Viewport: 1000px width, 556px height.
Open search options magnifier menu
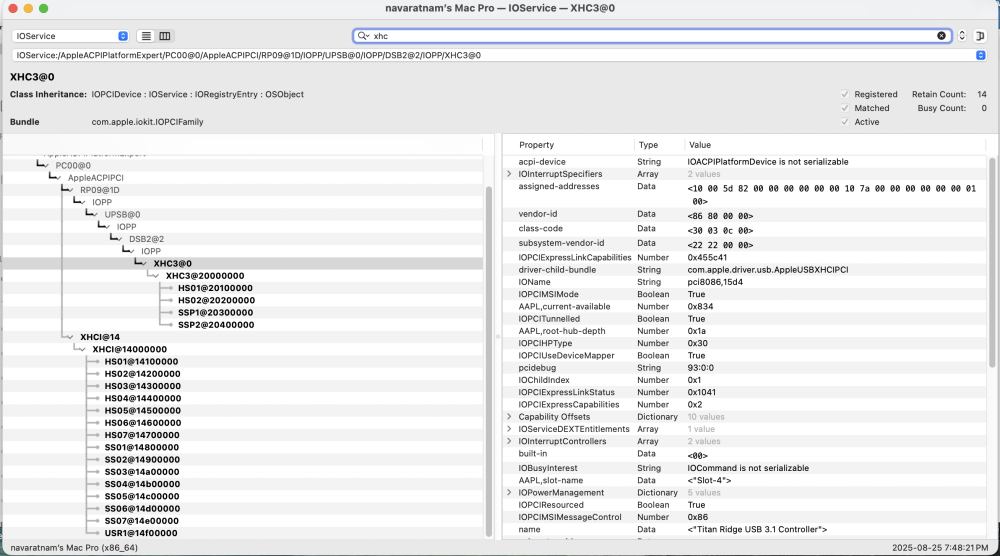coord(363,36)
